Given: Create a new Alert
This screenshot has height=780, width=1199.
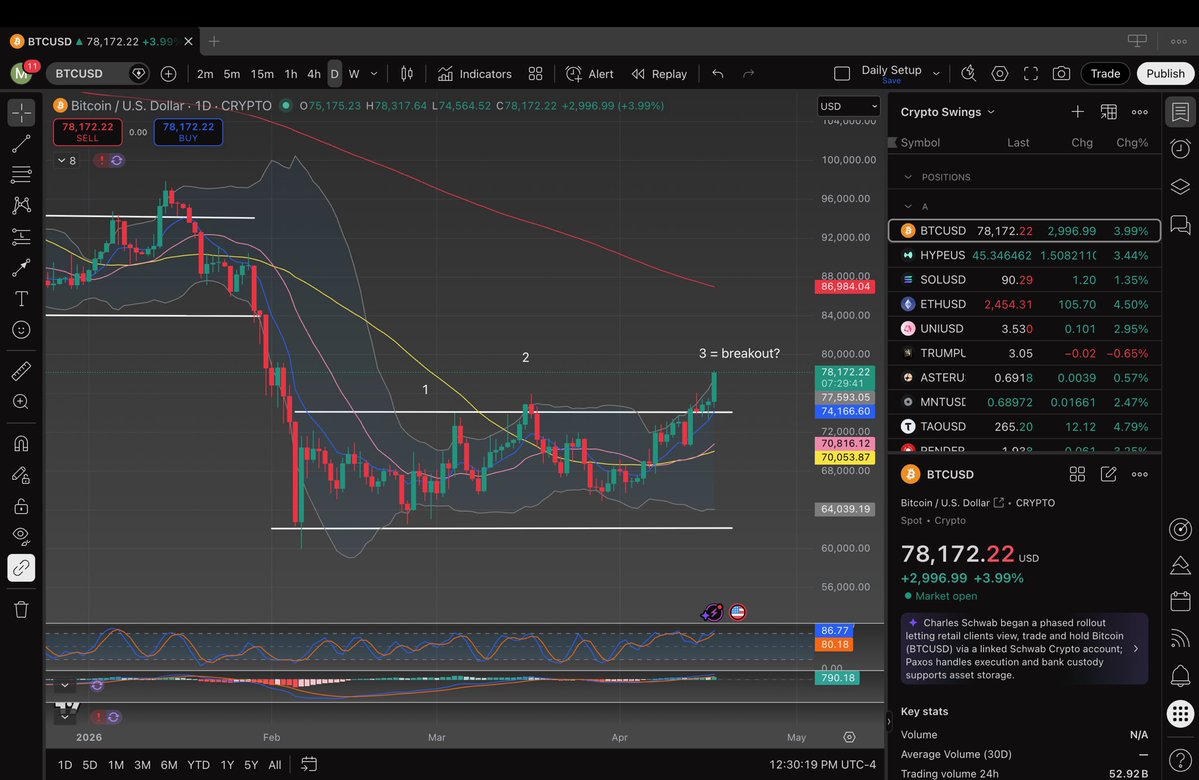Looking at the screenshot, I should [590, 74].
